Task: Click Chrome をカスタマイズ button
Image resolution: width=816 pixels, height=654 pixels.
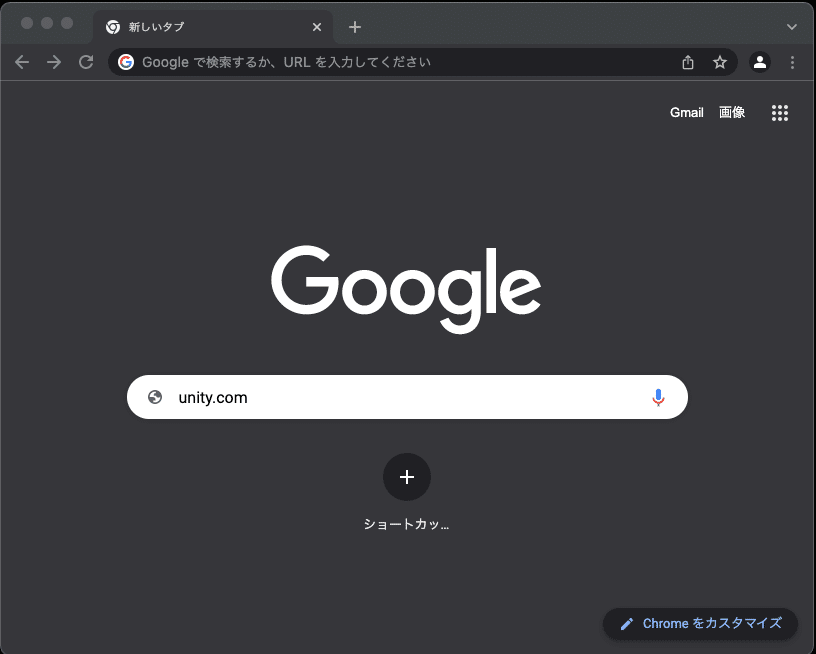Action: click(x=700, y=624)
